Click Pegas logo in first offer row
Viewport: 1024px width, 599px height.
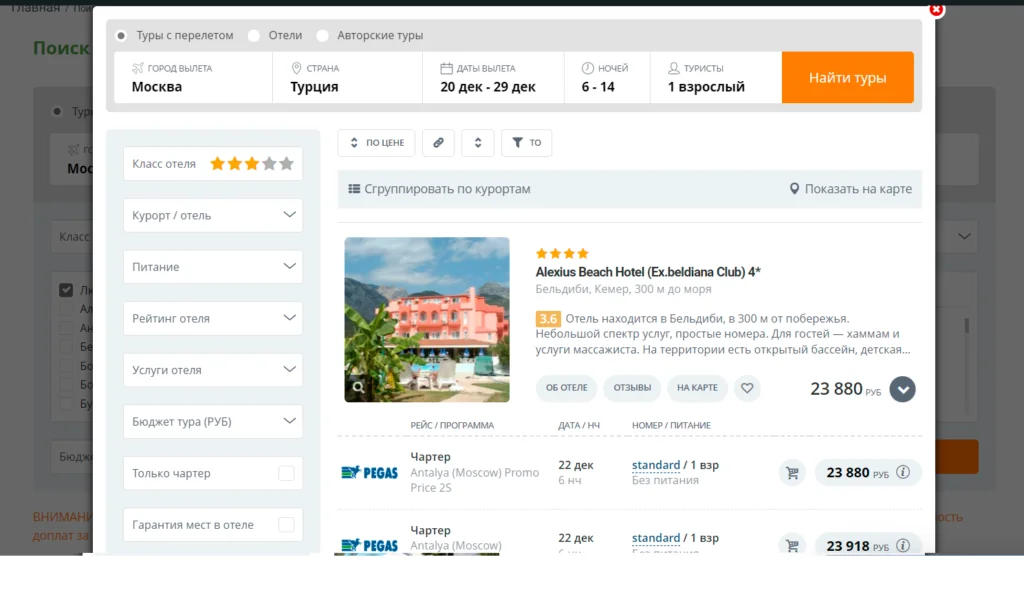(370, 472)
